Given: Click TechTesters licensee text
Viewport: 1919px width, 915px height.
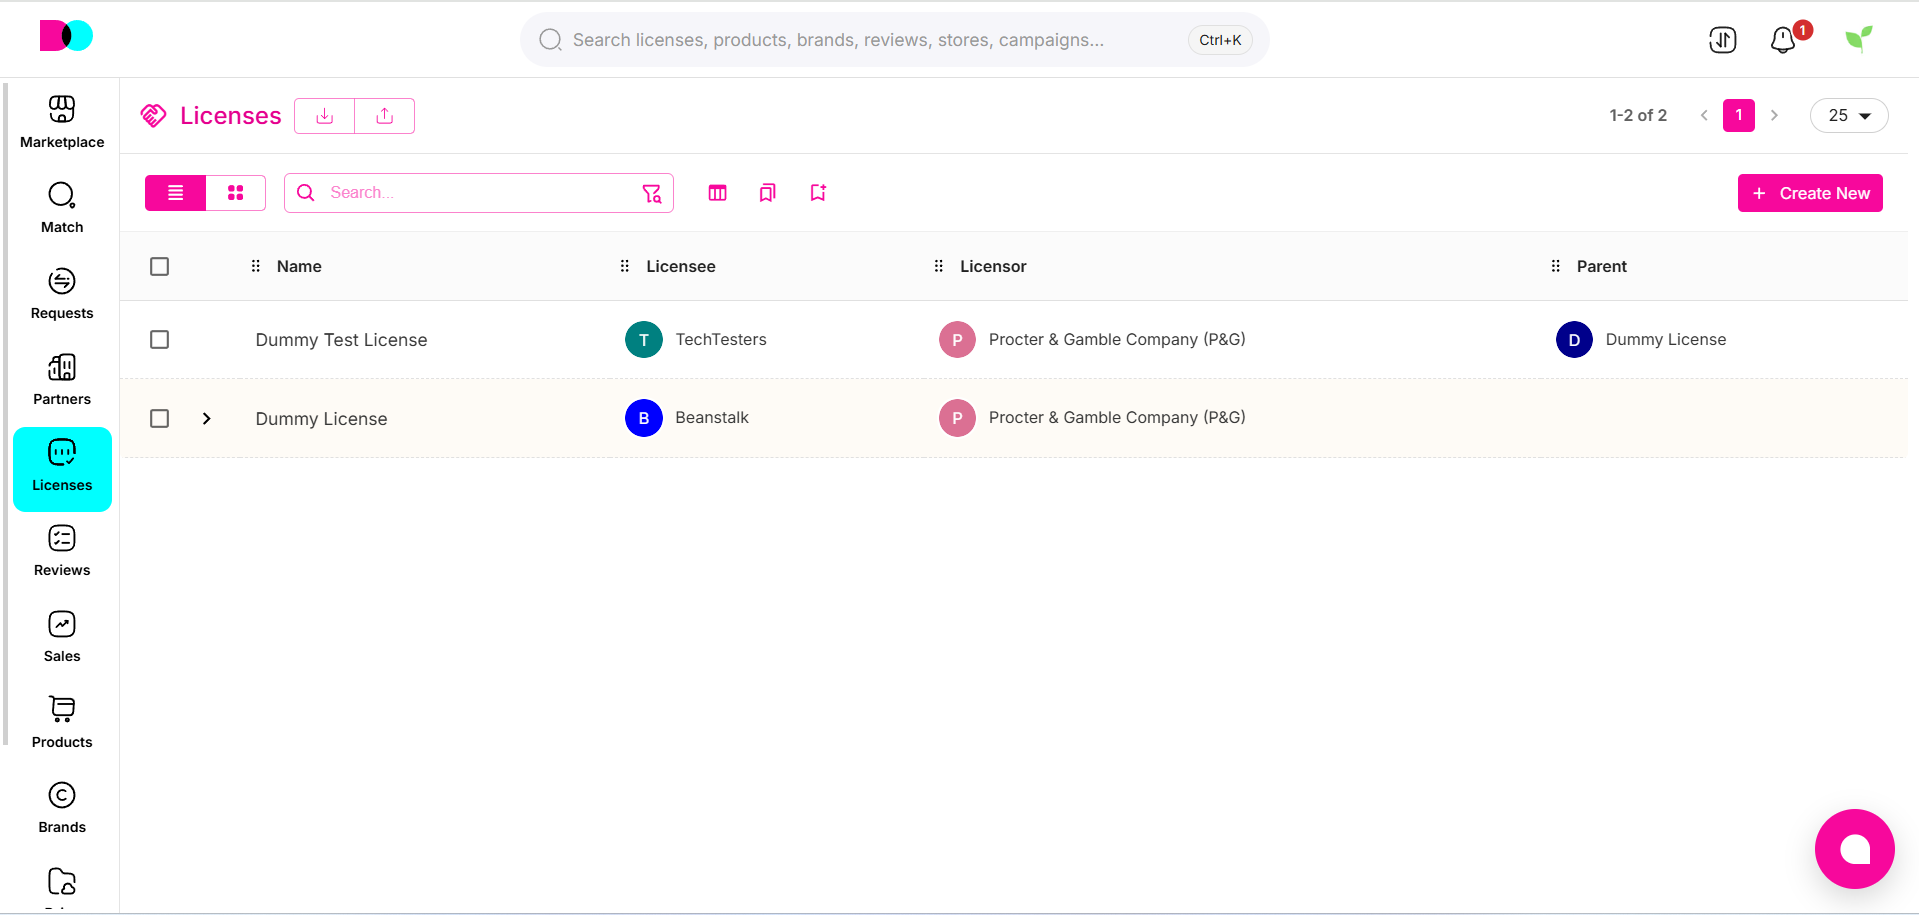Looking at the screenshot, I should pyautogui.click(x=721, y=339).
